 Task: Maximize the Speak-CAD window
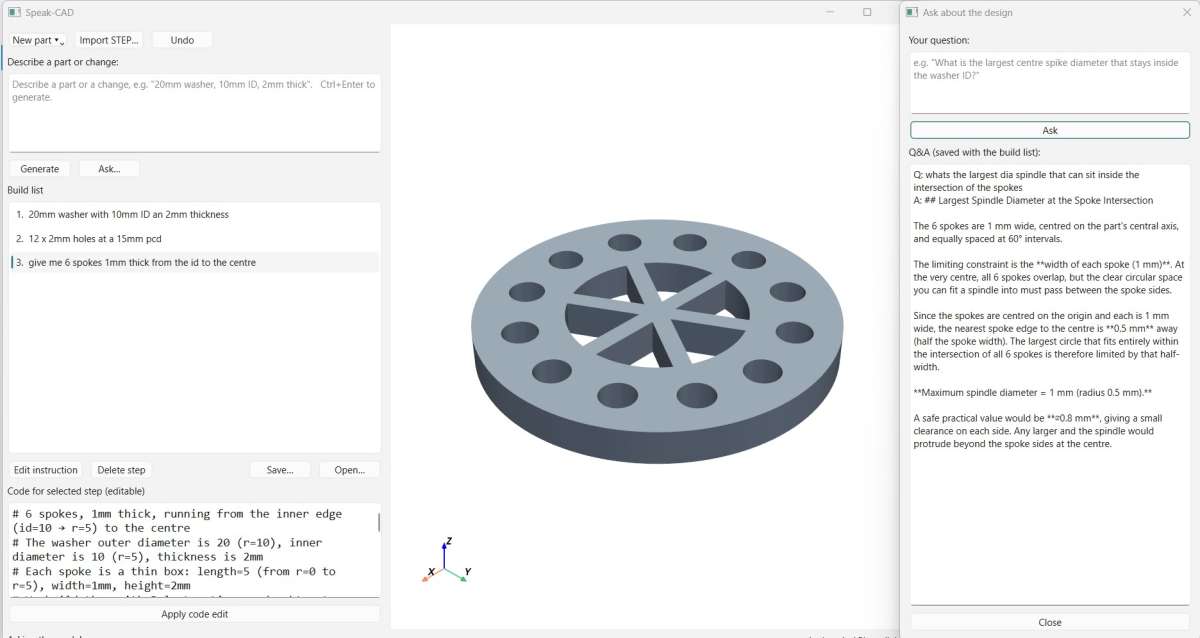coord(867,12)
